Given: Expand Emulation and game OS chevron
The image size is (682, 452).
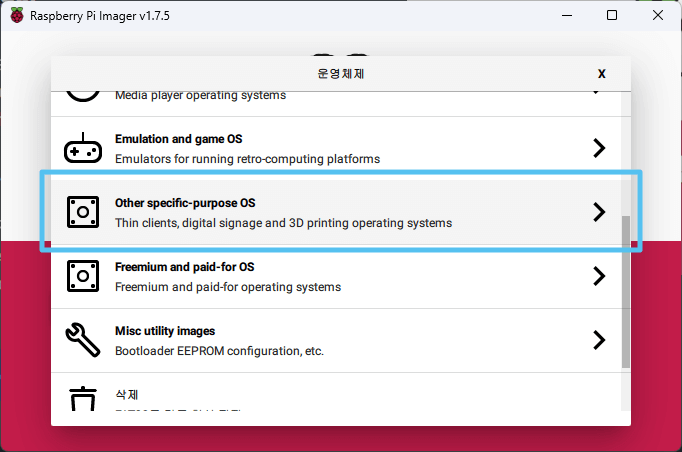Looking at the screenshot, I should (x=599, y=148).
